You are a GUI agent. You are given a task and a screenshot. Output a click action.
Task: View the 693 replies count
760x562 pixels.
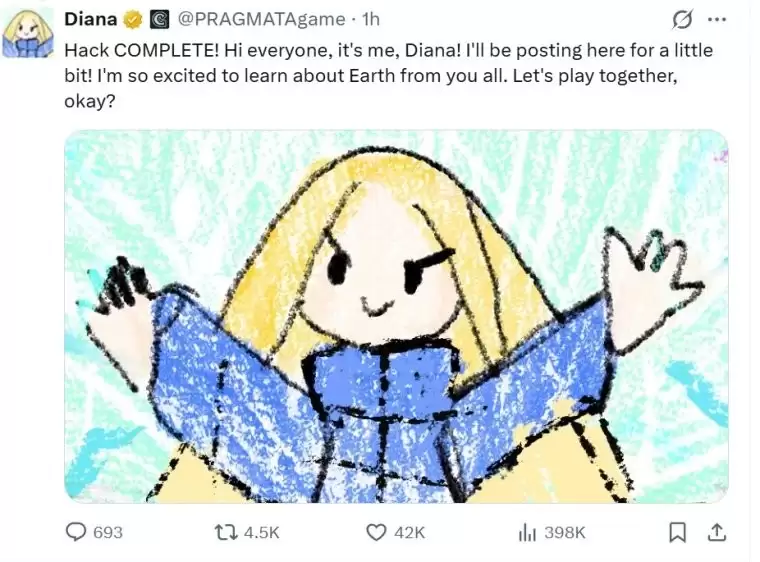coord(108,532)
